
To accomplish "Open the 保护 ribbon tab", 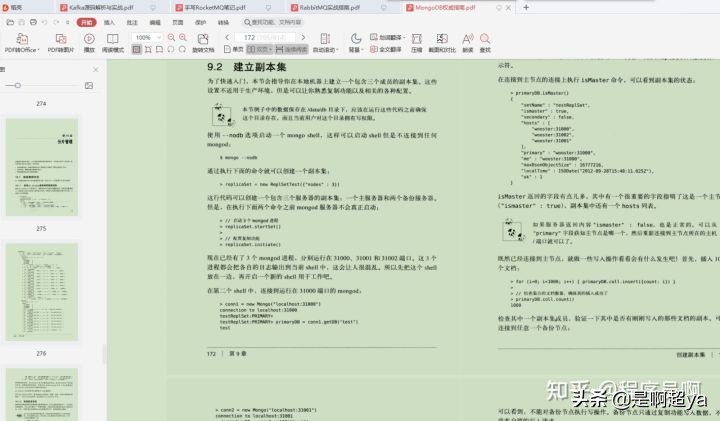I will 201,22.
